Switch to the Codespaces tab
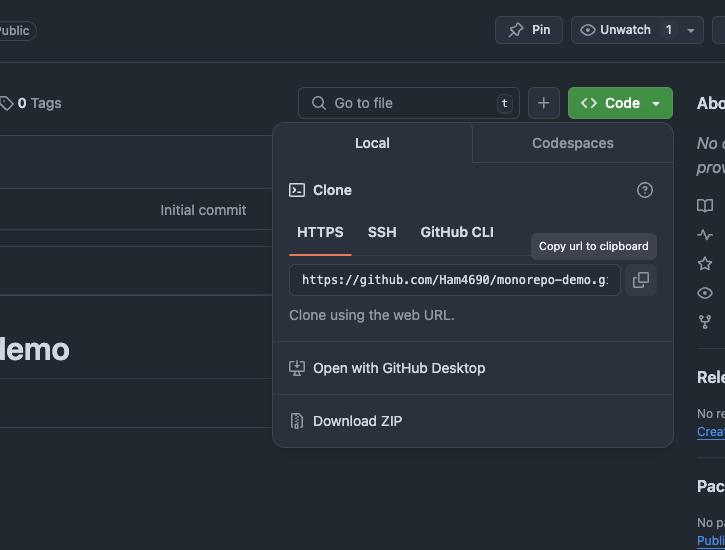Image resolution: width=725 pixels, height=550 pixels. point(572,143)
